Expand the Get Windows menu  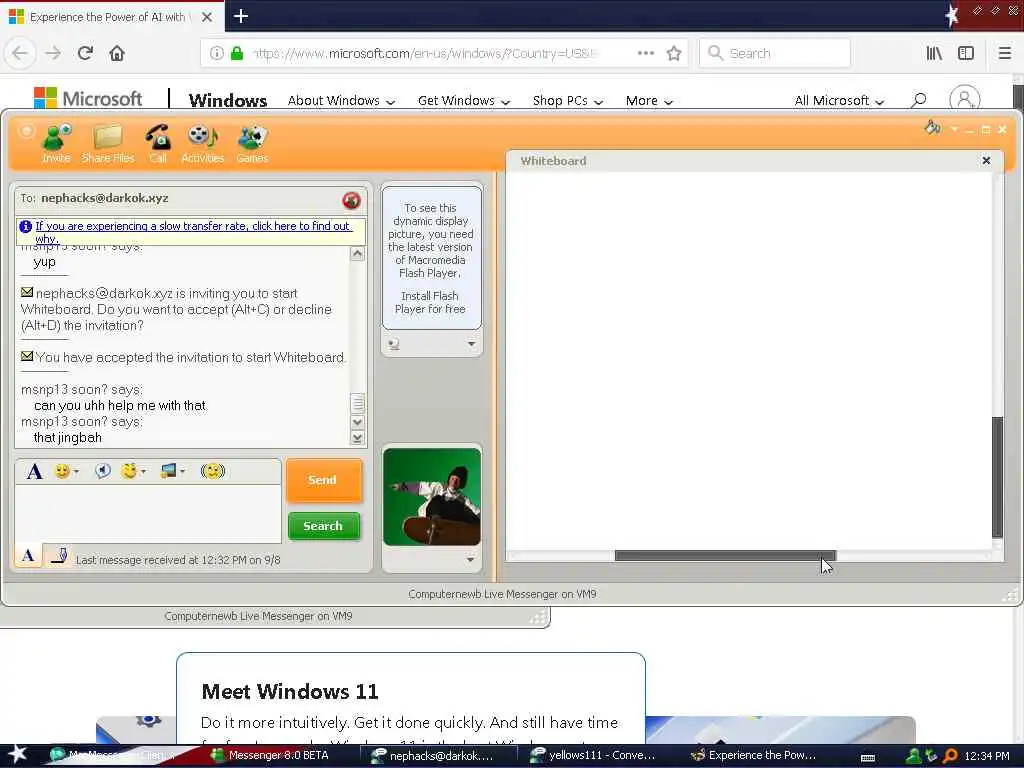point(464,101)
